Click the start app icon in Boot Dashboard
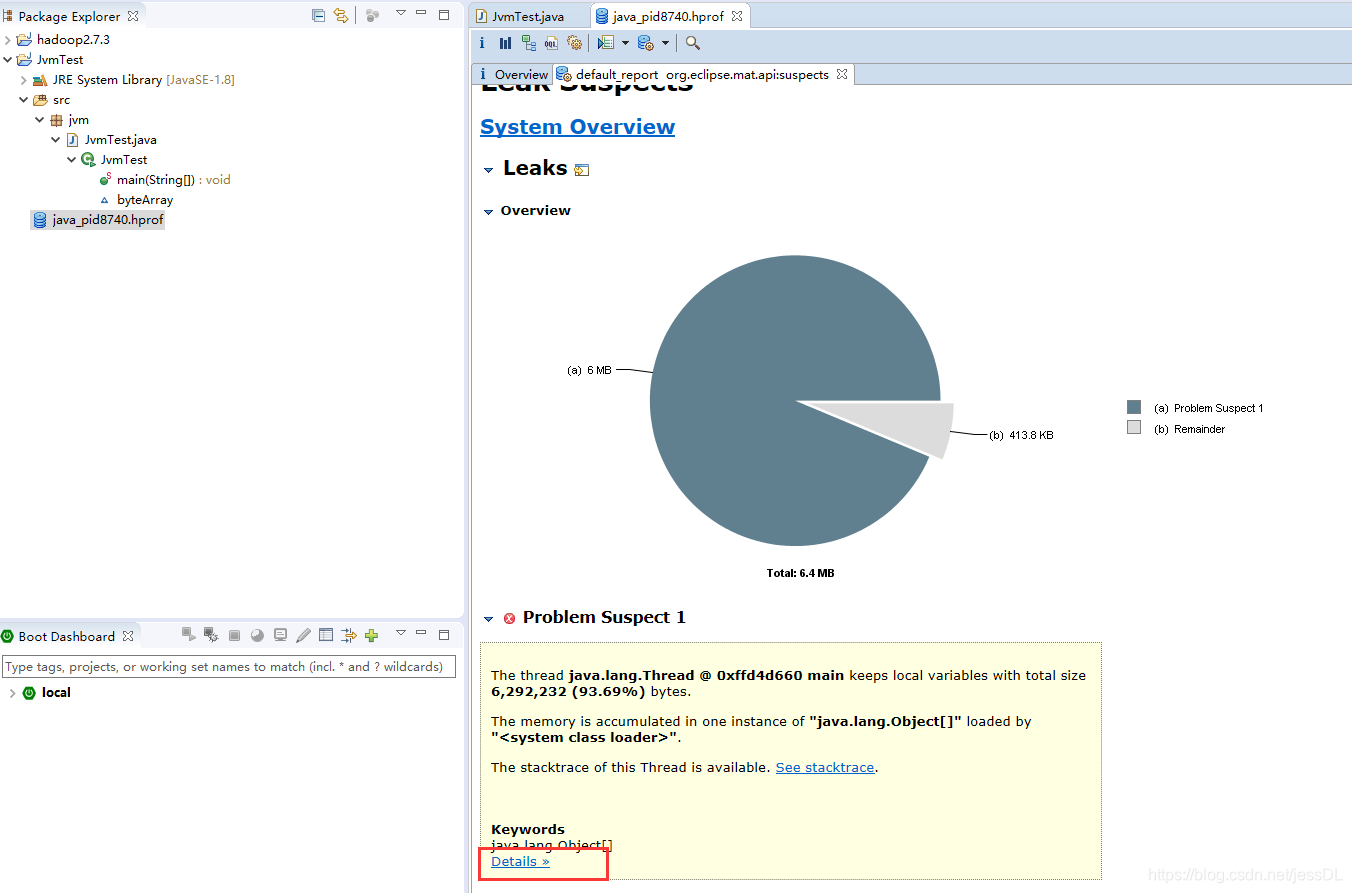This screenshot has width=1352, height=893. coord(188,634)
